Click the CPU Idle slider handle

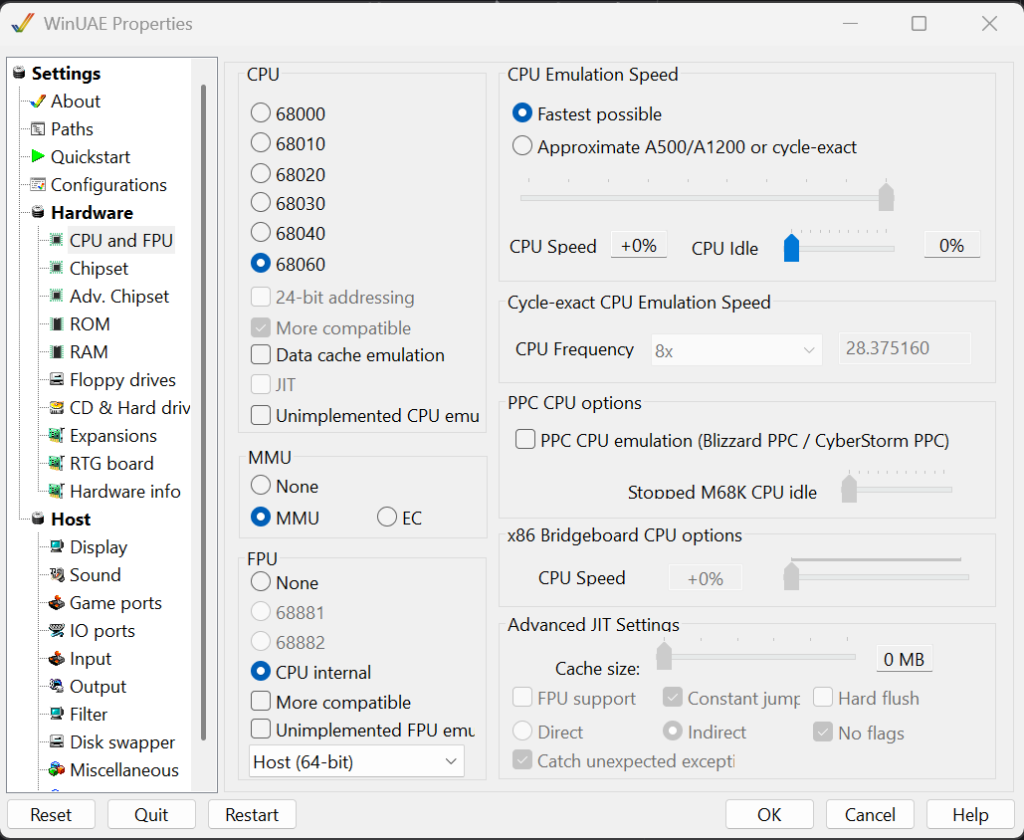pyautogui.click(x=792, y=247)
